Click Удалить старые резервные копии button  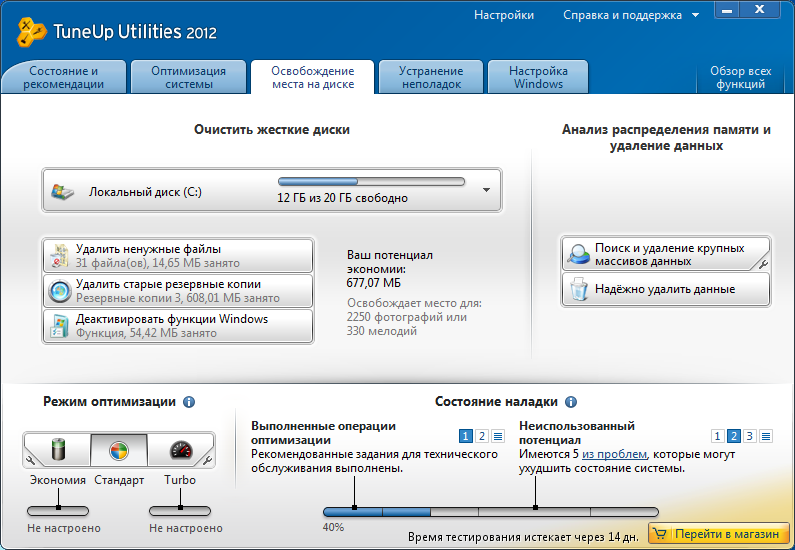[x=178, y=290]
